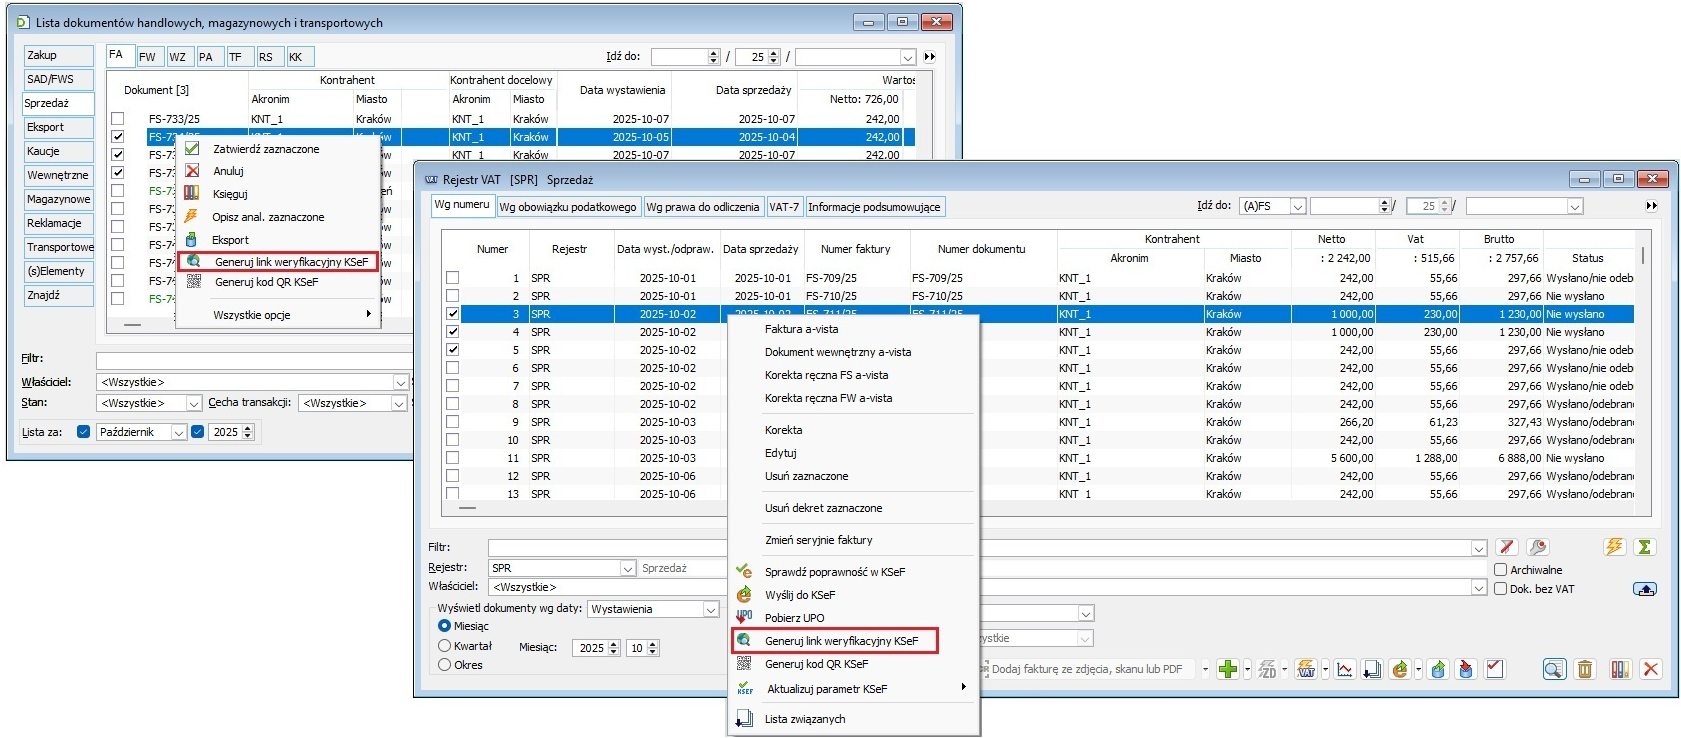Expand the Wystawienia date type dropdown

click(711, 609)
